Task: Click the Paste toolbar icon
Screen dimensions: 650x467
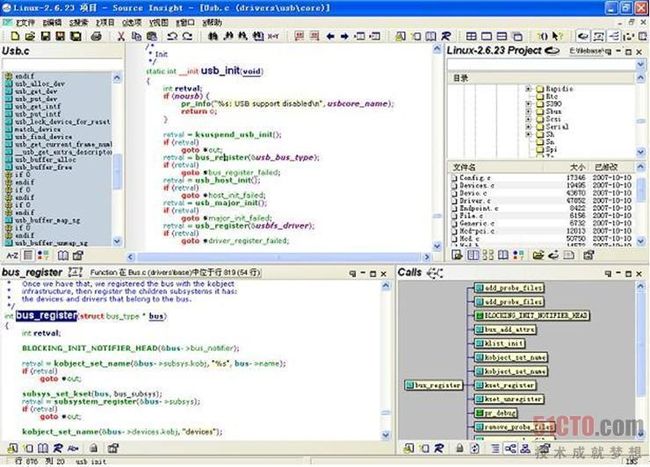Action: click(x=152, y=36)
